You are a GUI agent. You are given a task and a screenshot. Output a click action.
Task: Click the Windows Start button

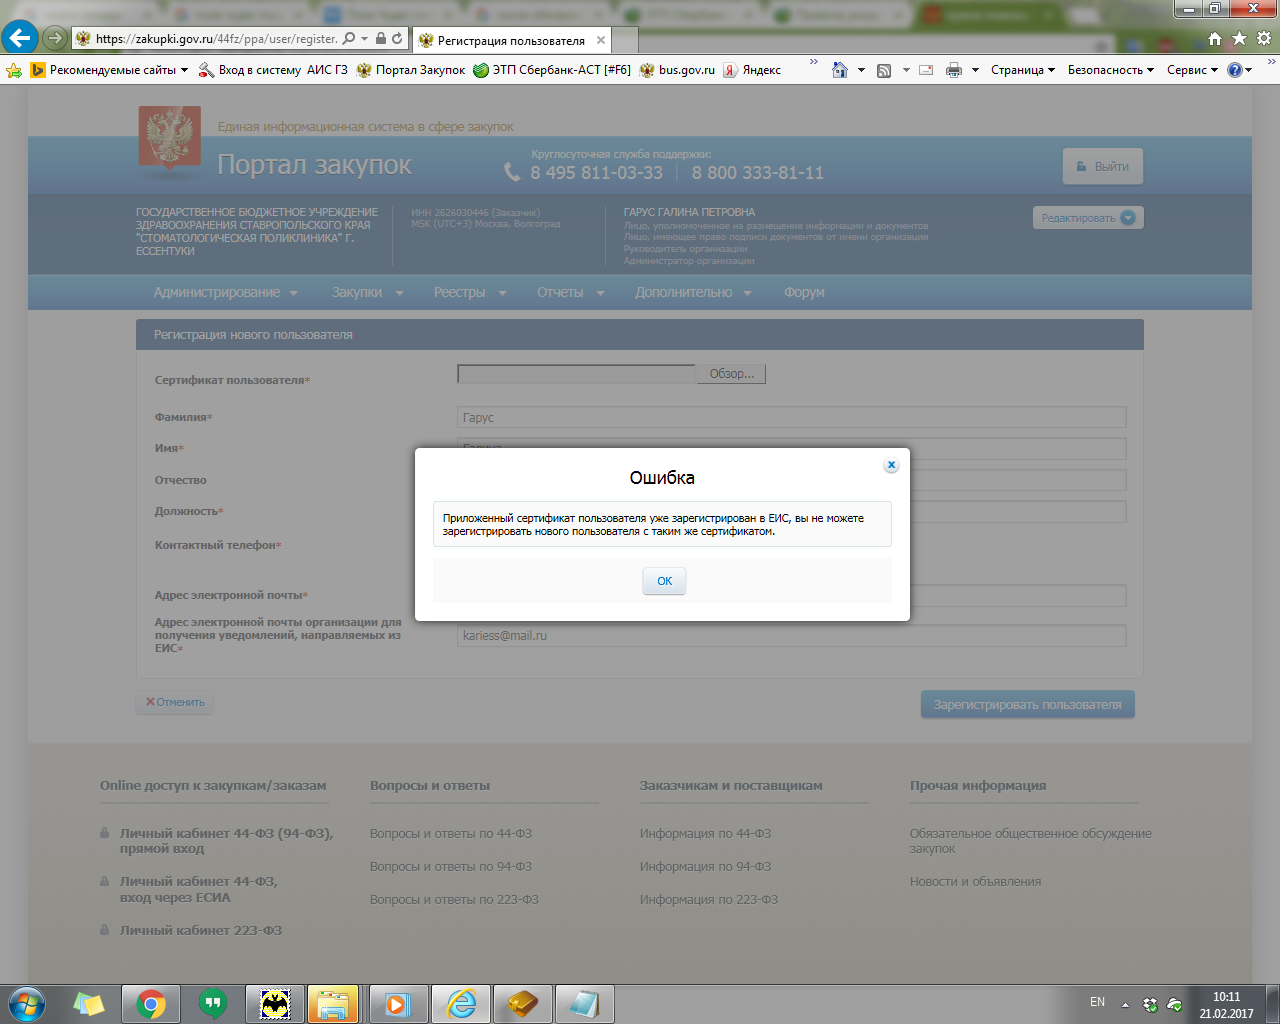(26, 1004)
